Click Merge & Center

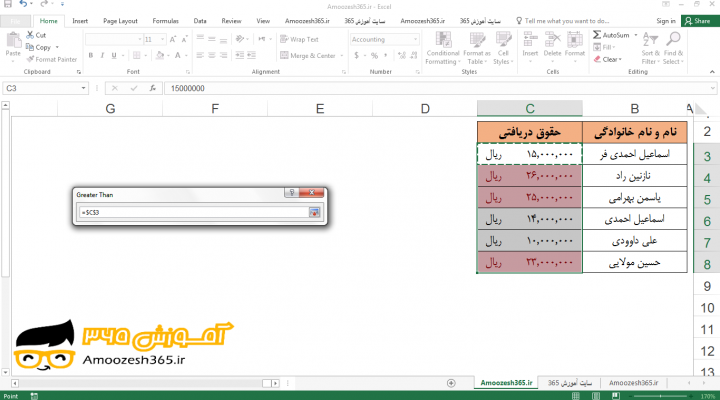tap(308, 56)
